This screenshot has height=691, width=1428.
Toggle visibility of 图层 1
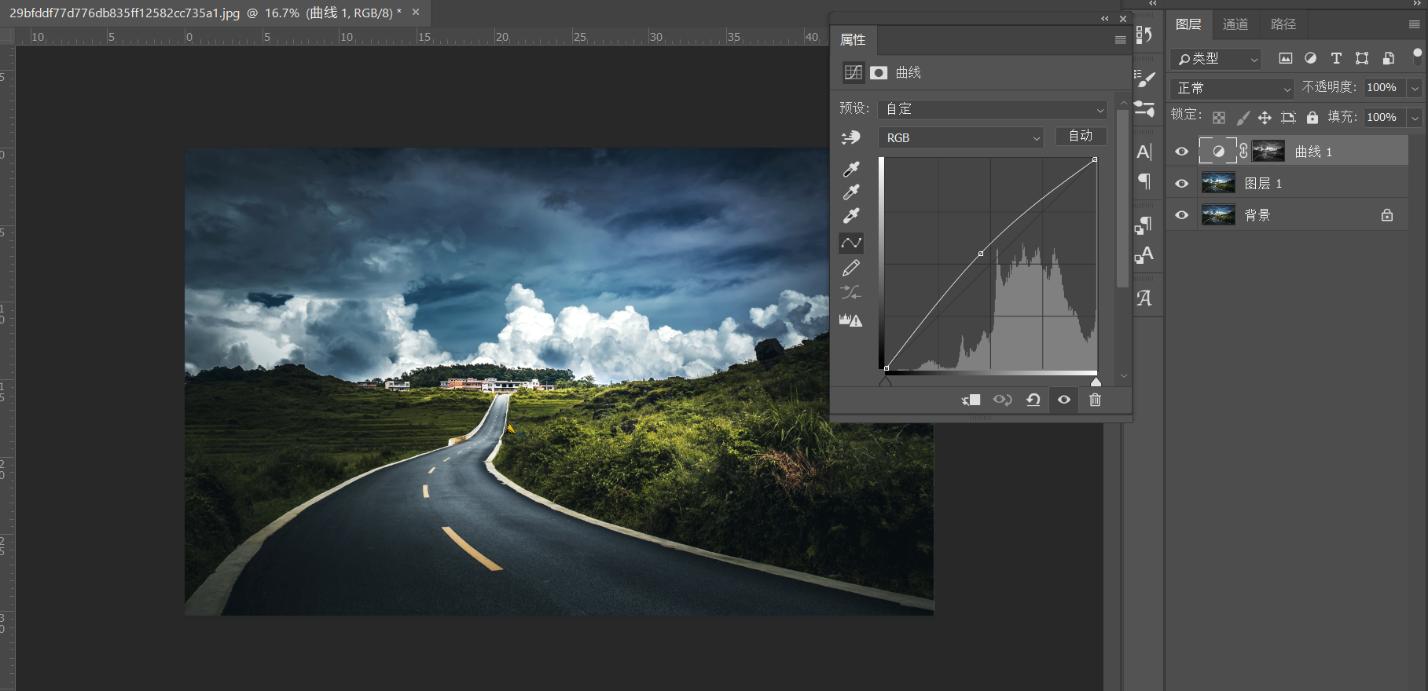coord(1181,182)
